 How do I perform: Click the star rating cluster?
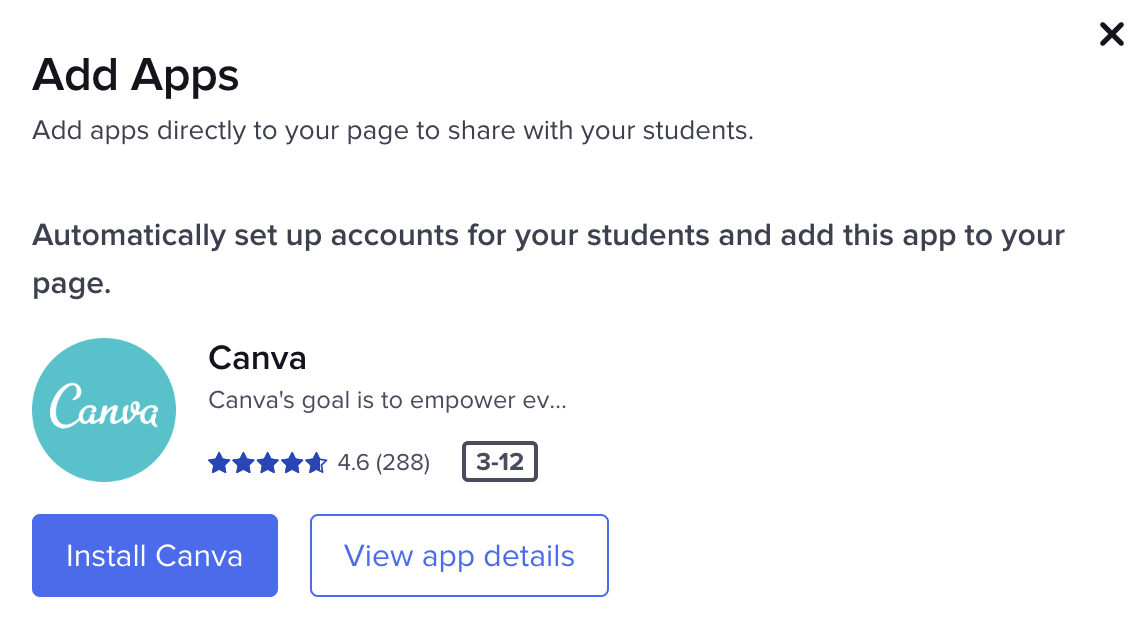tap(268, 462)
